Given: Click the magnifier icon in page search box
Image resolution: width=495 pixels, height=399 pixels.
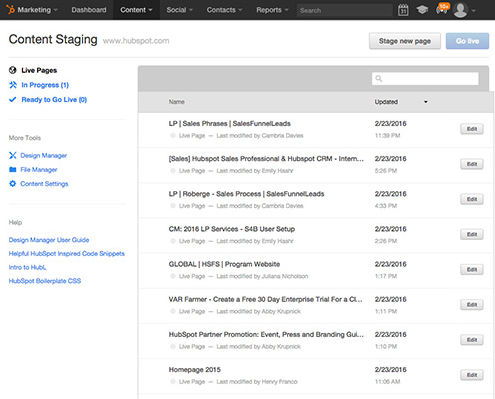Looking at the screenshot, I should (x=379, y=78).
